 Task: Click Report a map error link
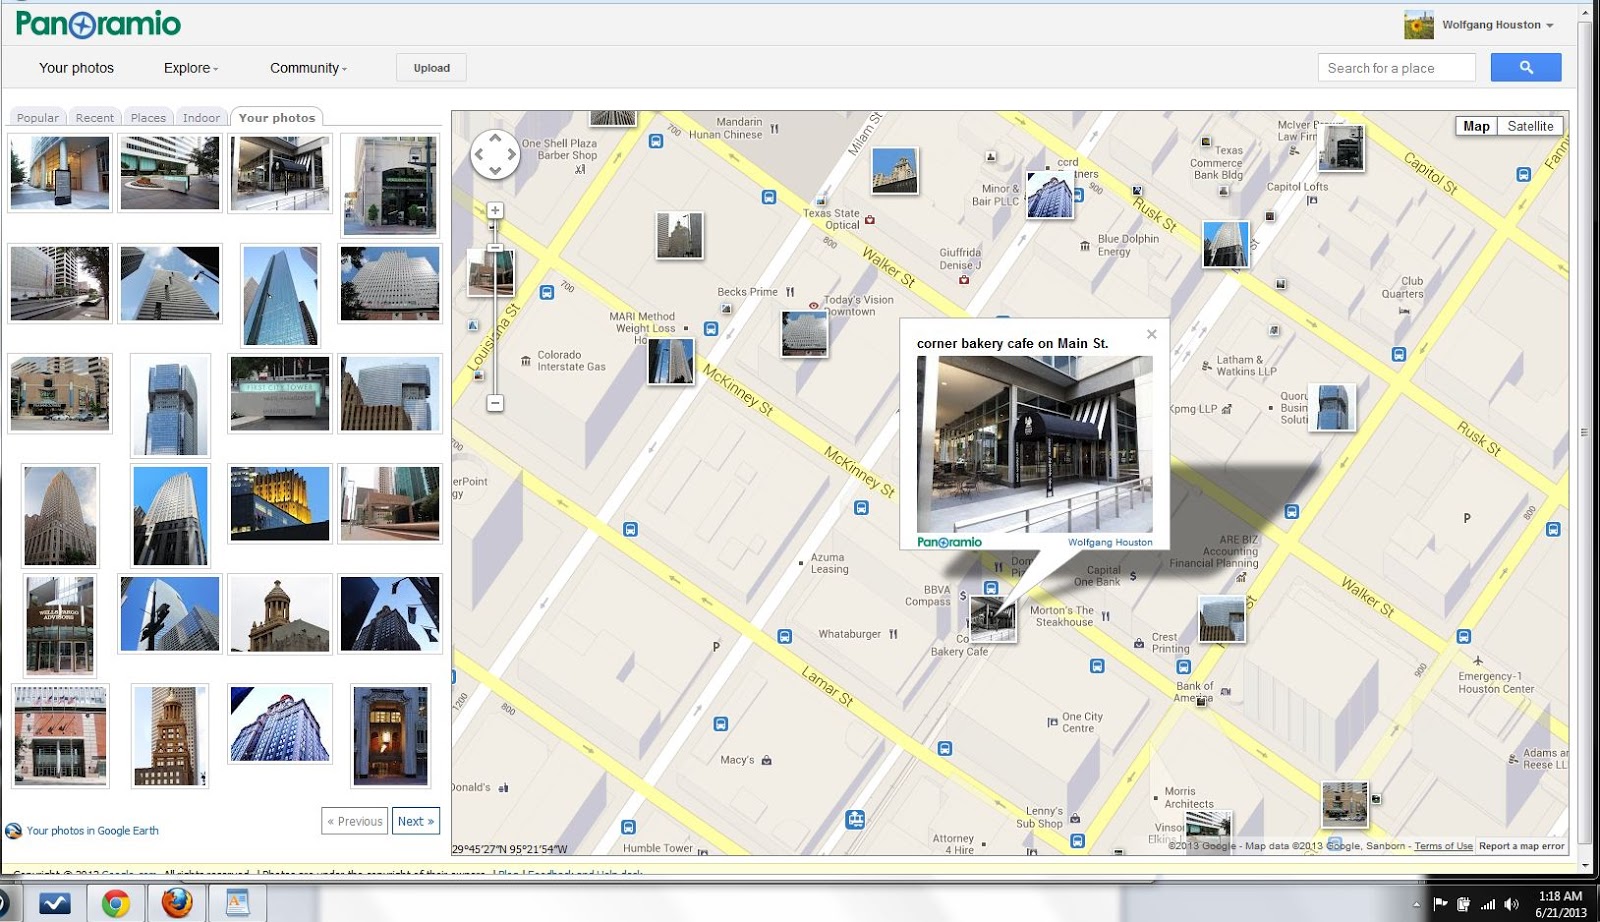[x=1521, y=846]
